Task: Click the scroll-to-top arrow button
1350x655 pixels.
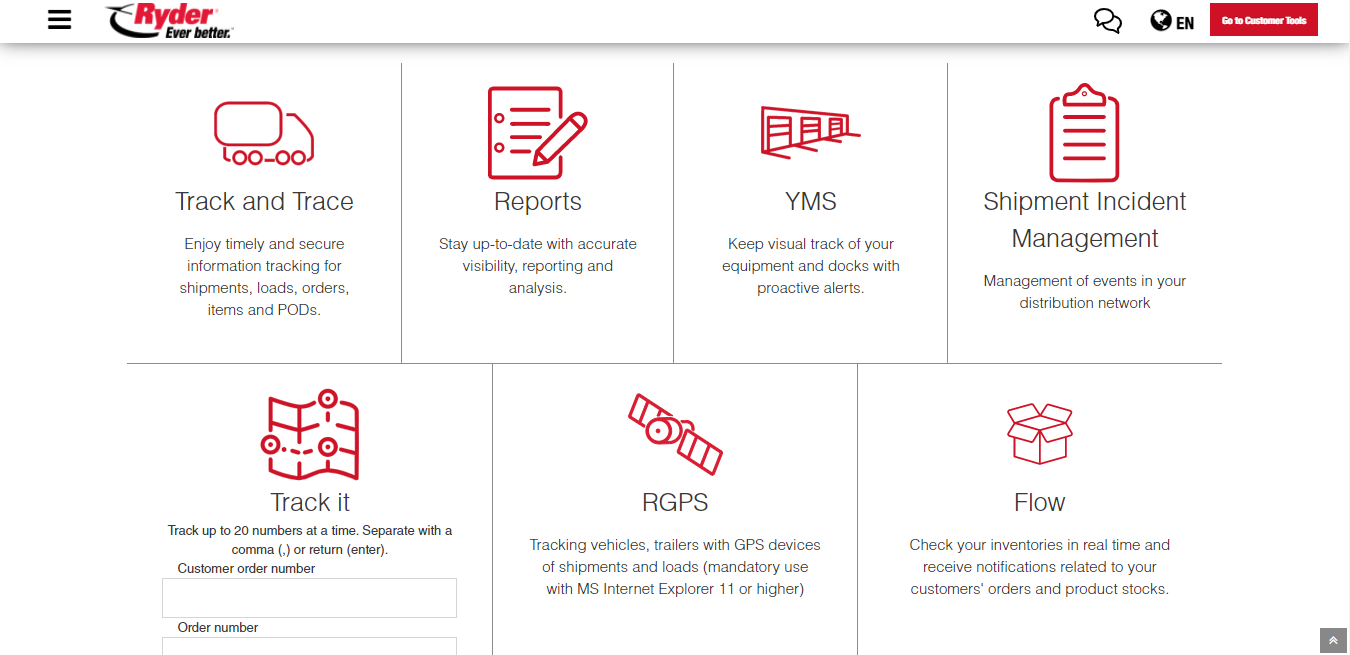Action: pyautogui.click(x=1332, y=641)
